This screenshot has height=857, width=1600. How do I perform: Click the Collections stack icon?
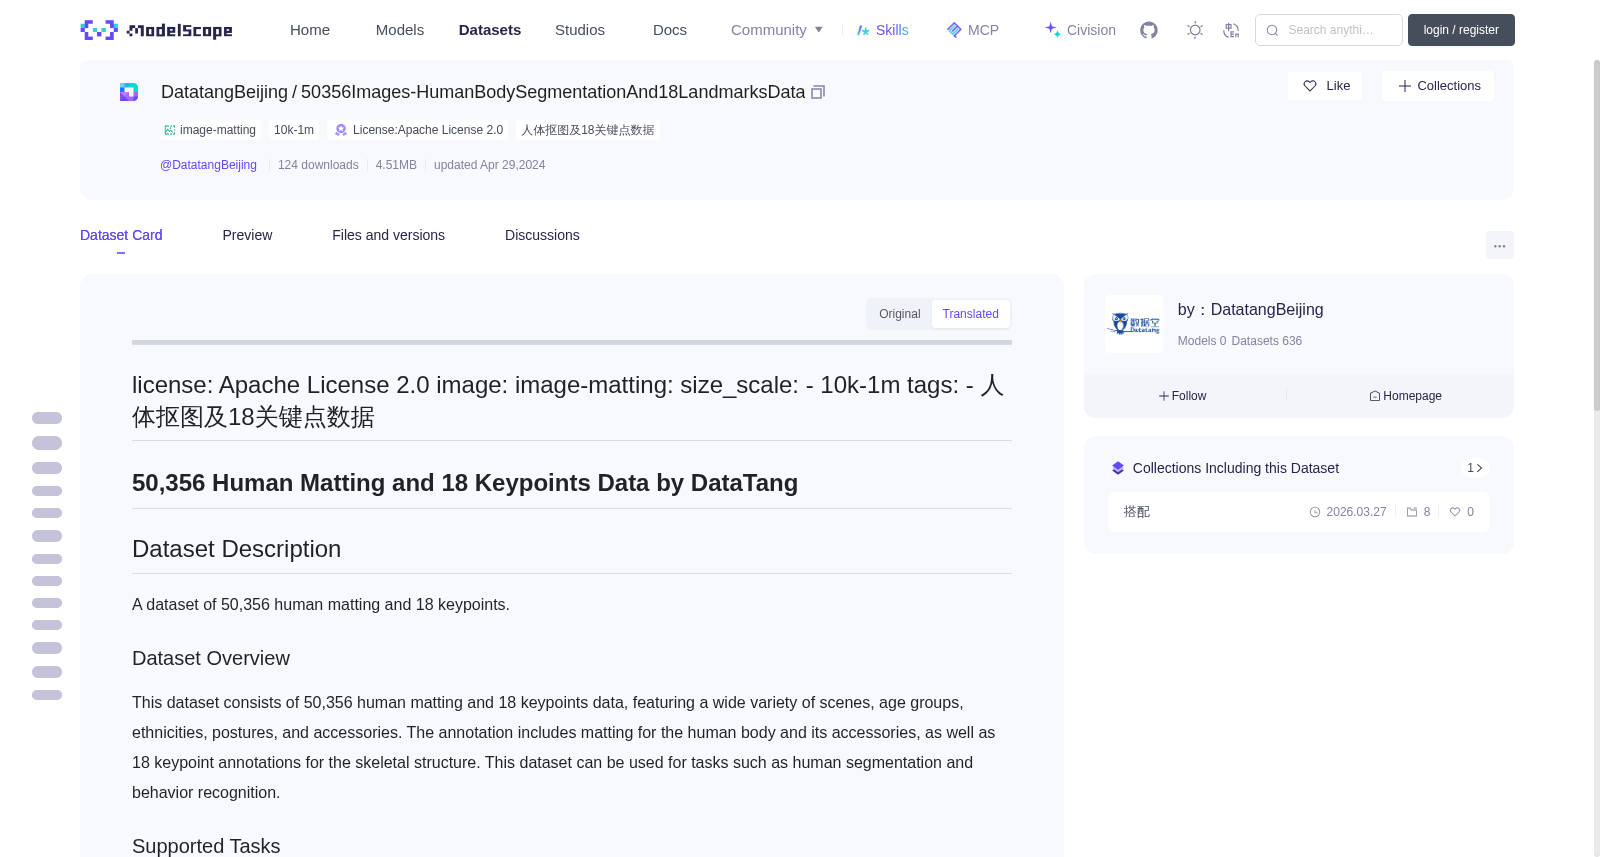1118,468
